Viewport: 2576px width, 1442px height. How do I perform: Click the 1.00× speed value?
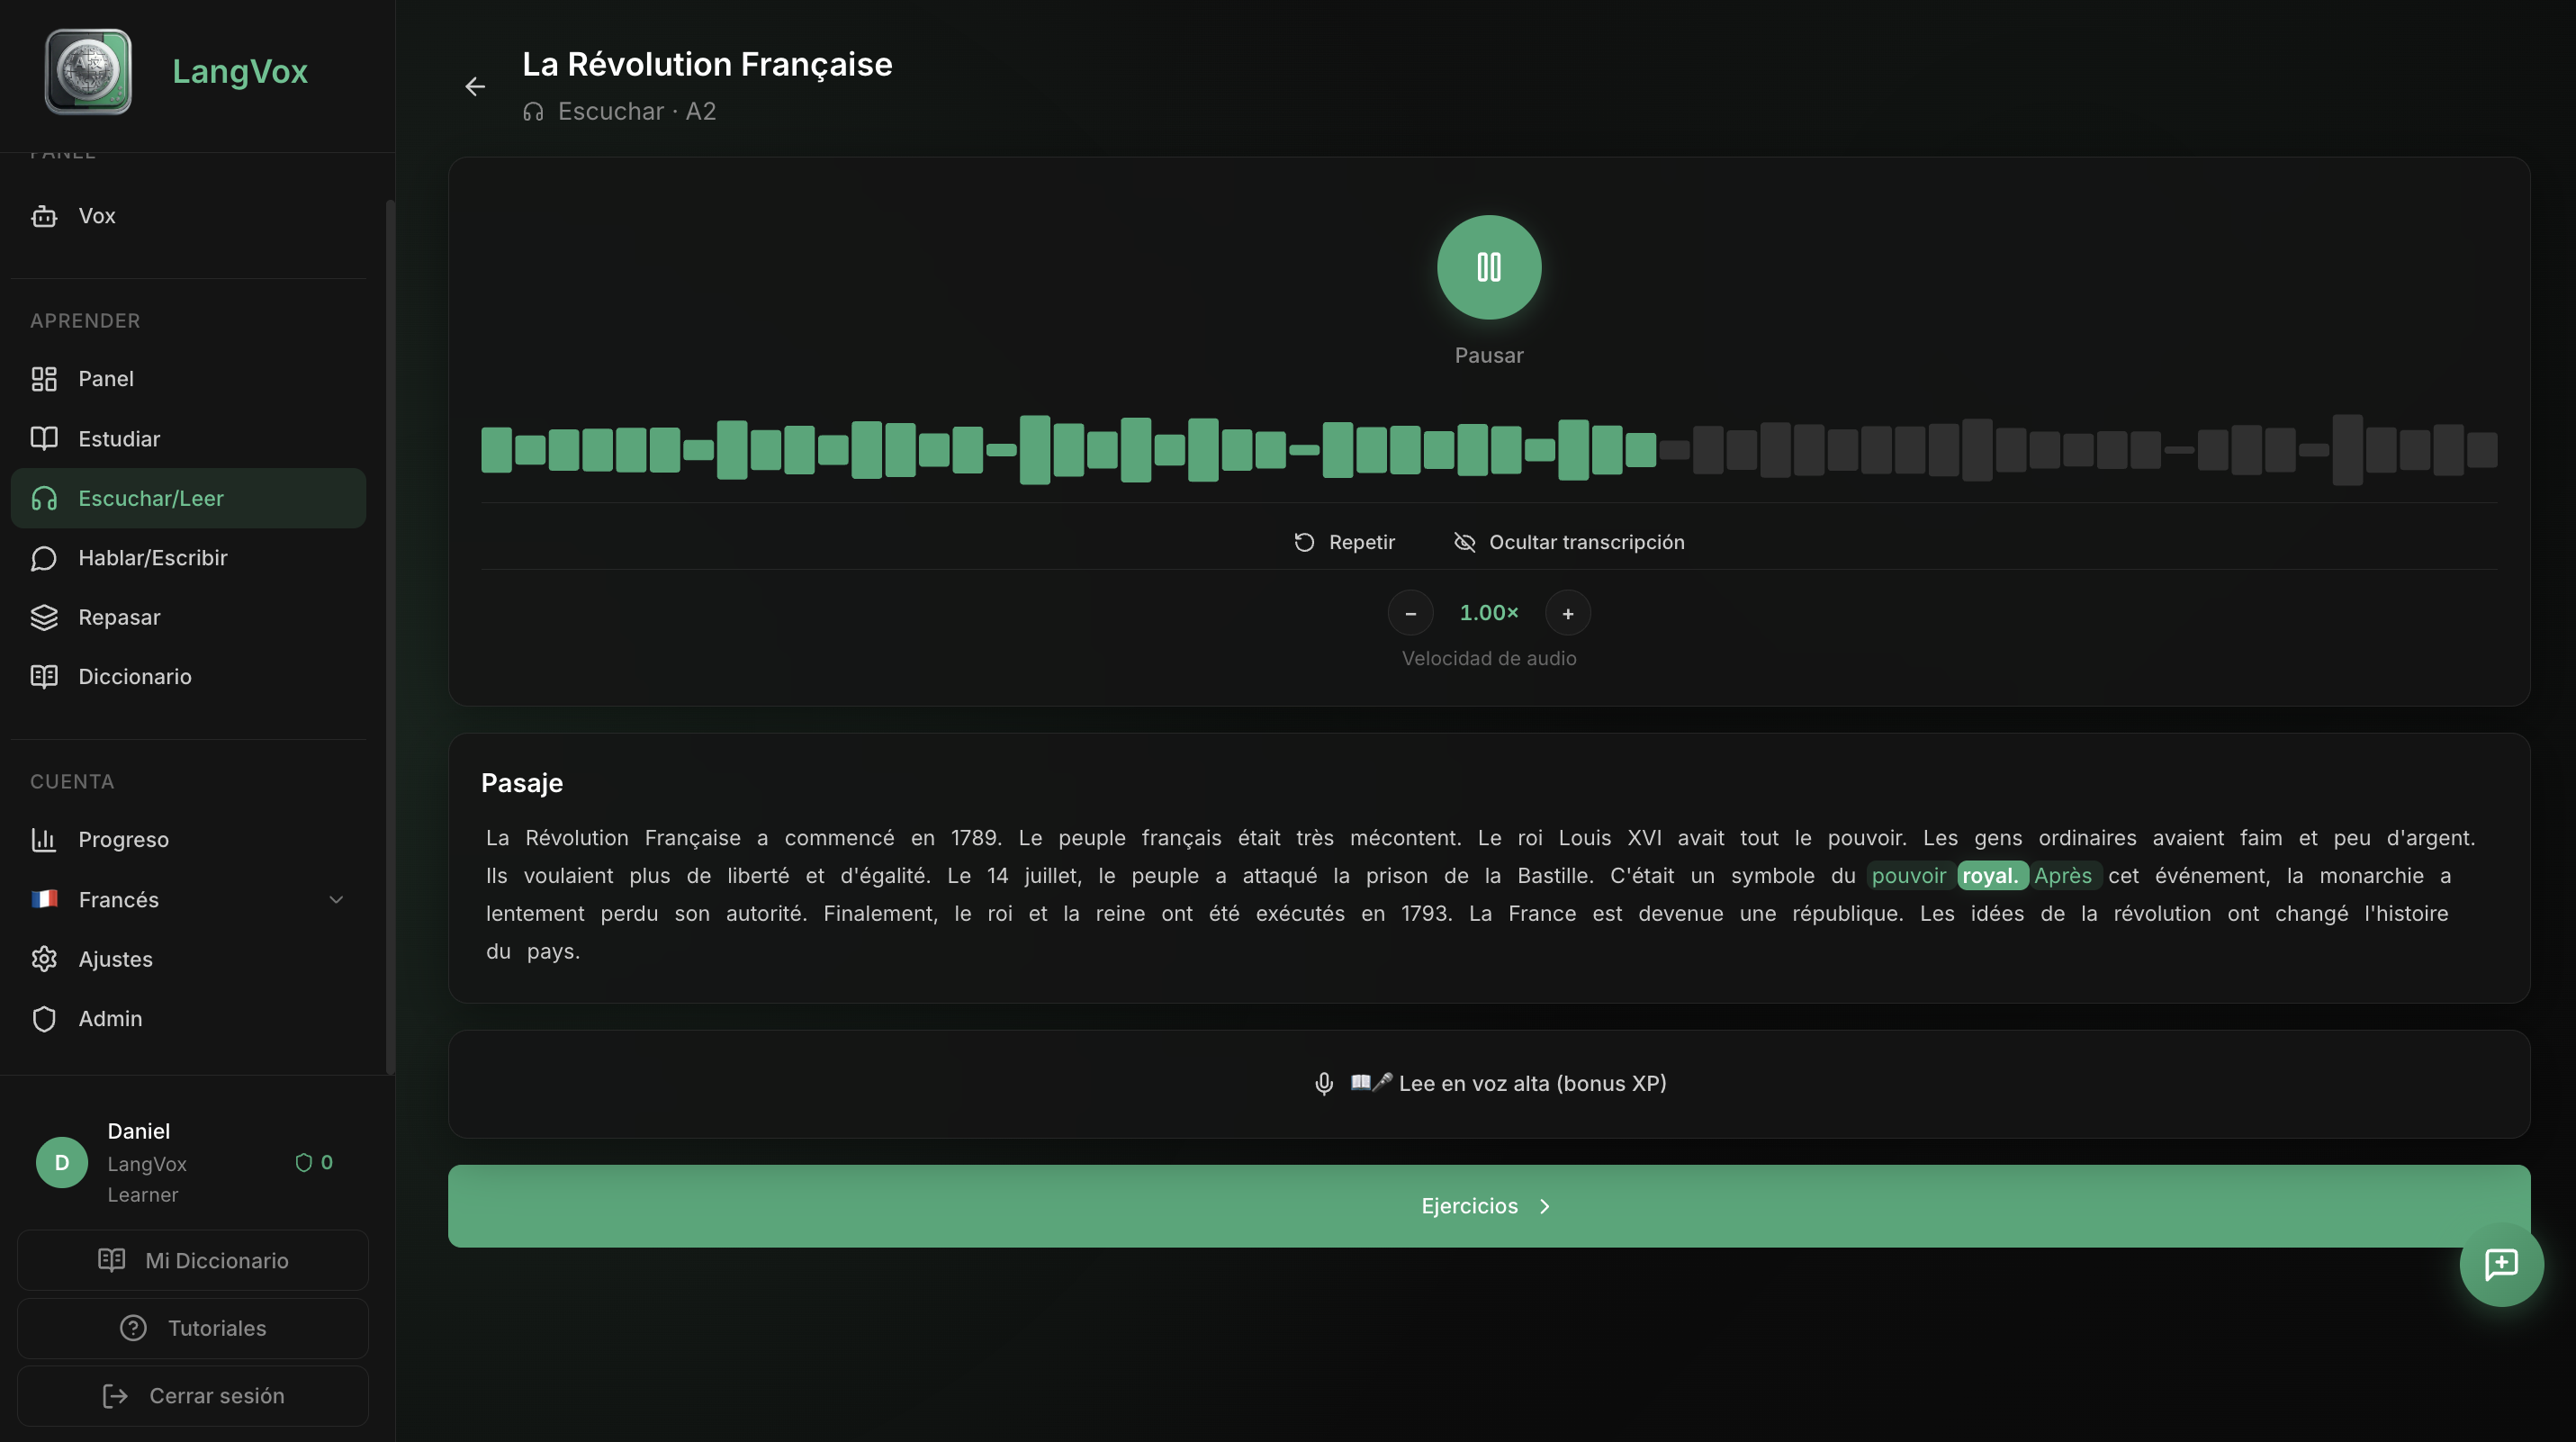click(1489, 613)
